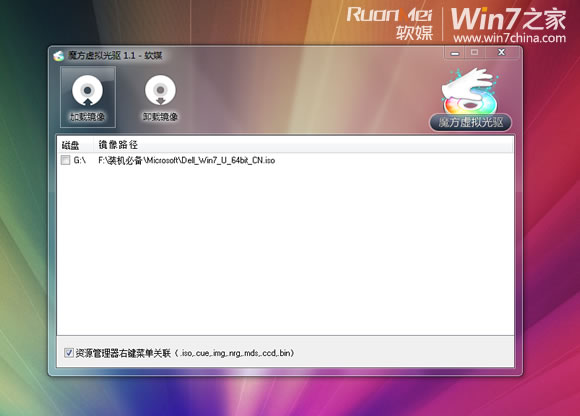Toggle the 资源管理器右键菜单关联 checkbox
Viewport: 580px width, 416px height.
(x=69, y=353)
